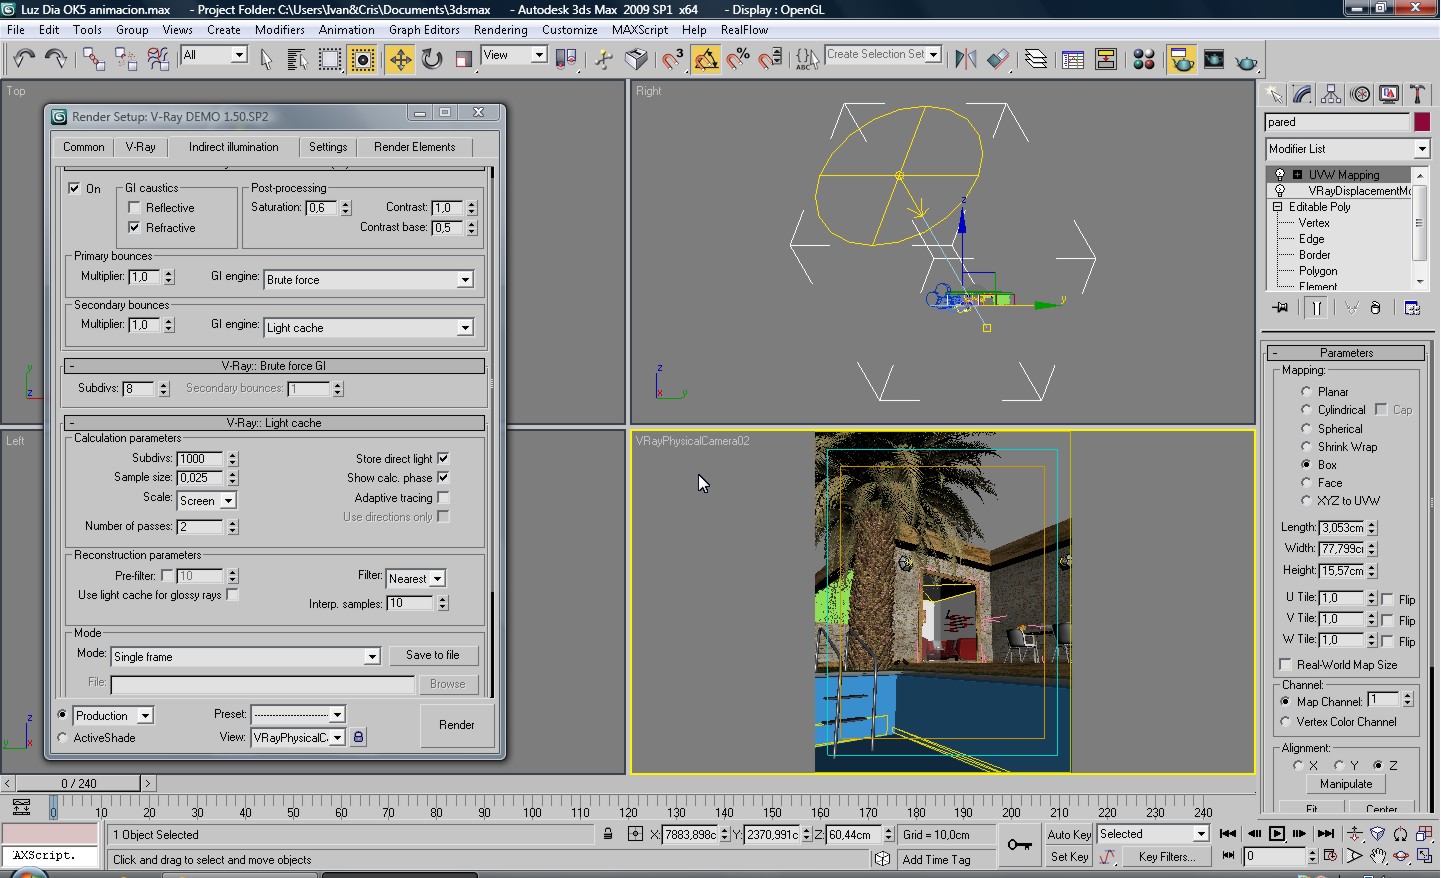Screen dimensions: 1441x878
Task: Lock the view next to the View dropdown
Action: [x=358, y=737]
